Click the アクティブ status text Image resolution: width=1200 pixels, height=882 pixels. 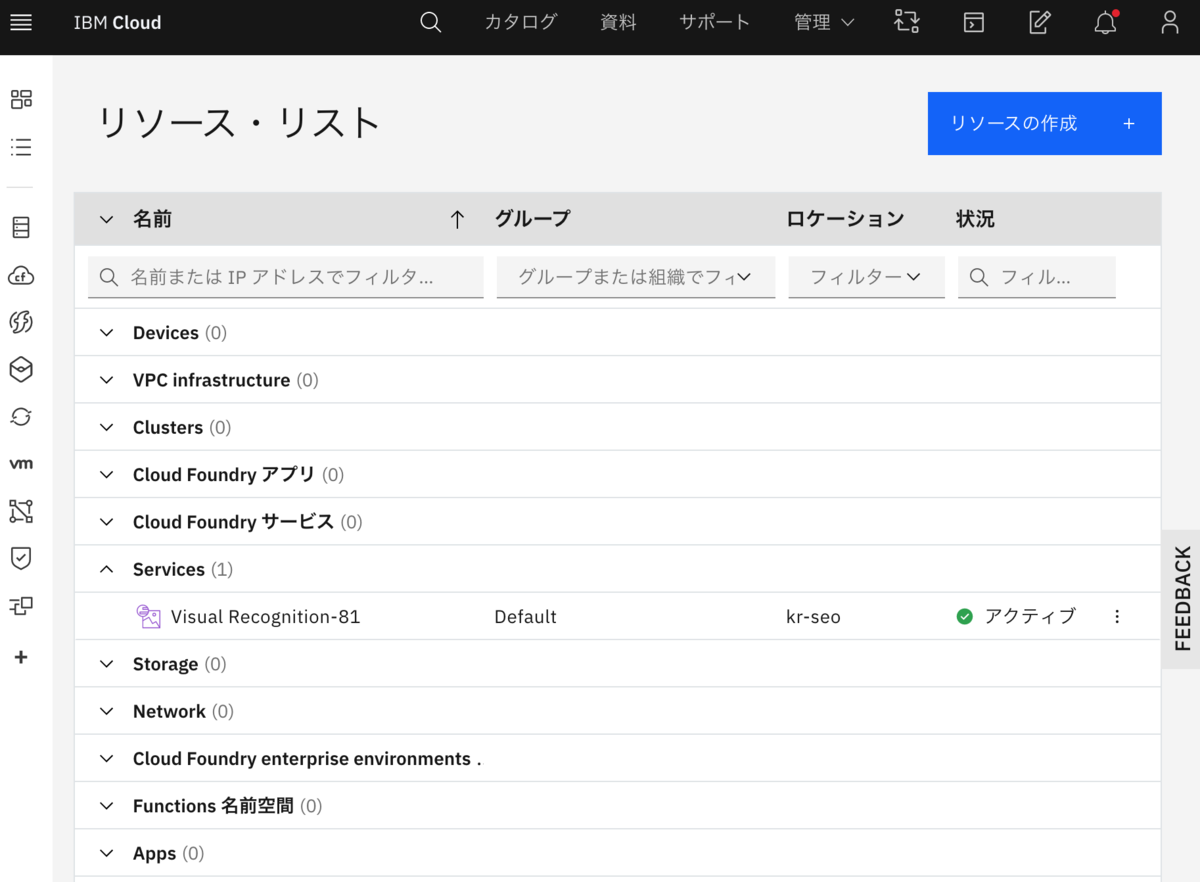click(1030, 617)
